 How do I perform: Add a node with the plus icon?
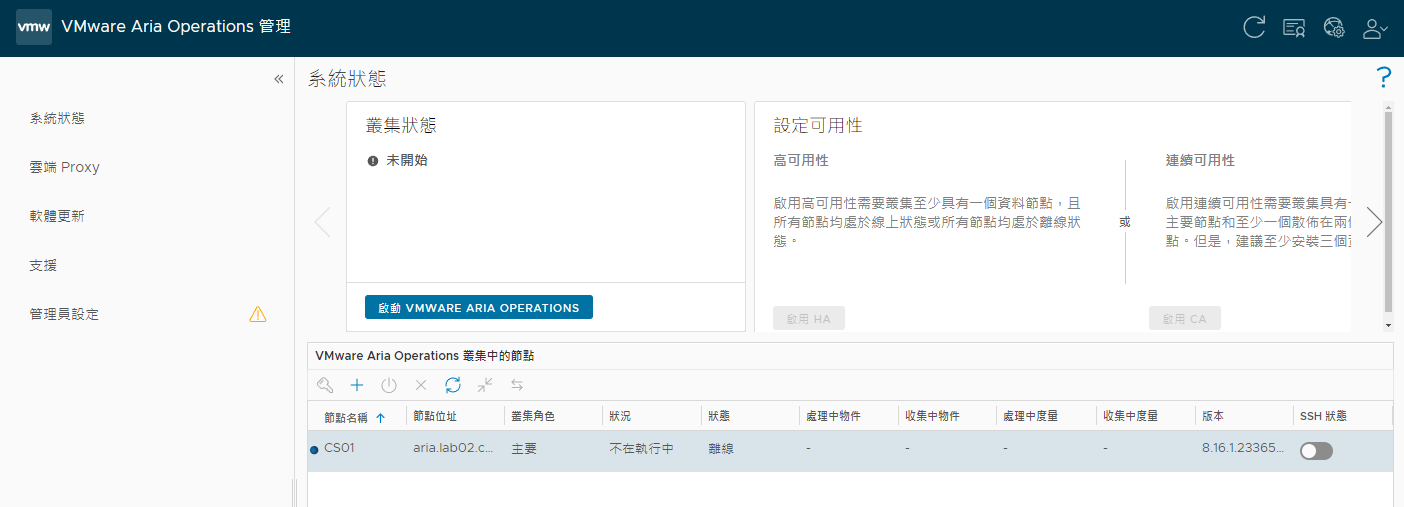click(x=357, y=385)
